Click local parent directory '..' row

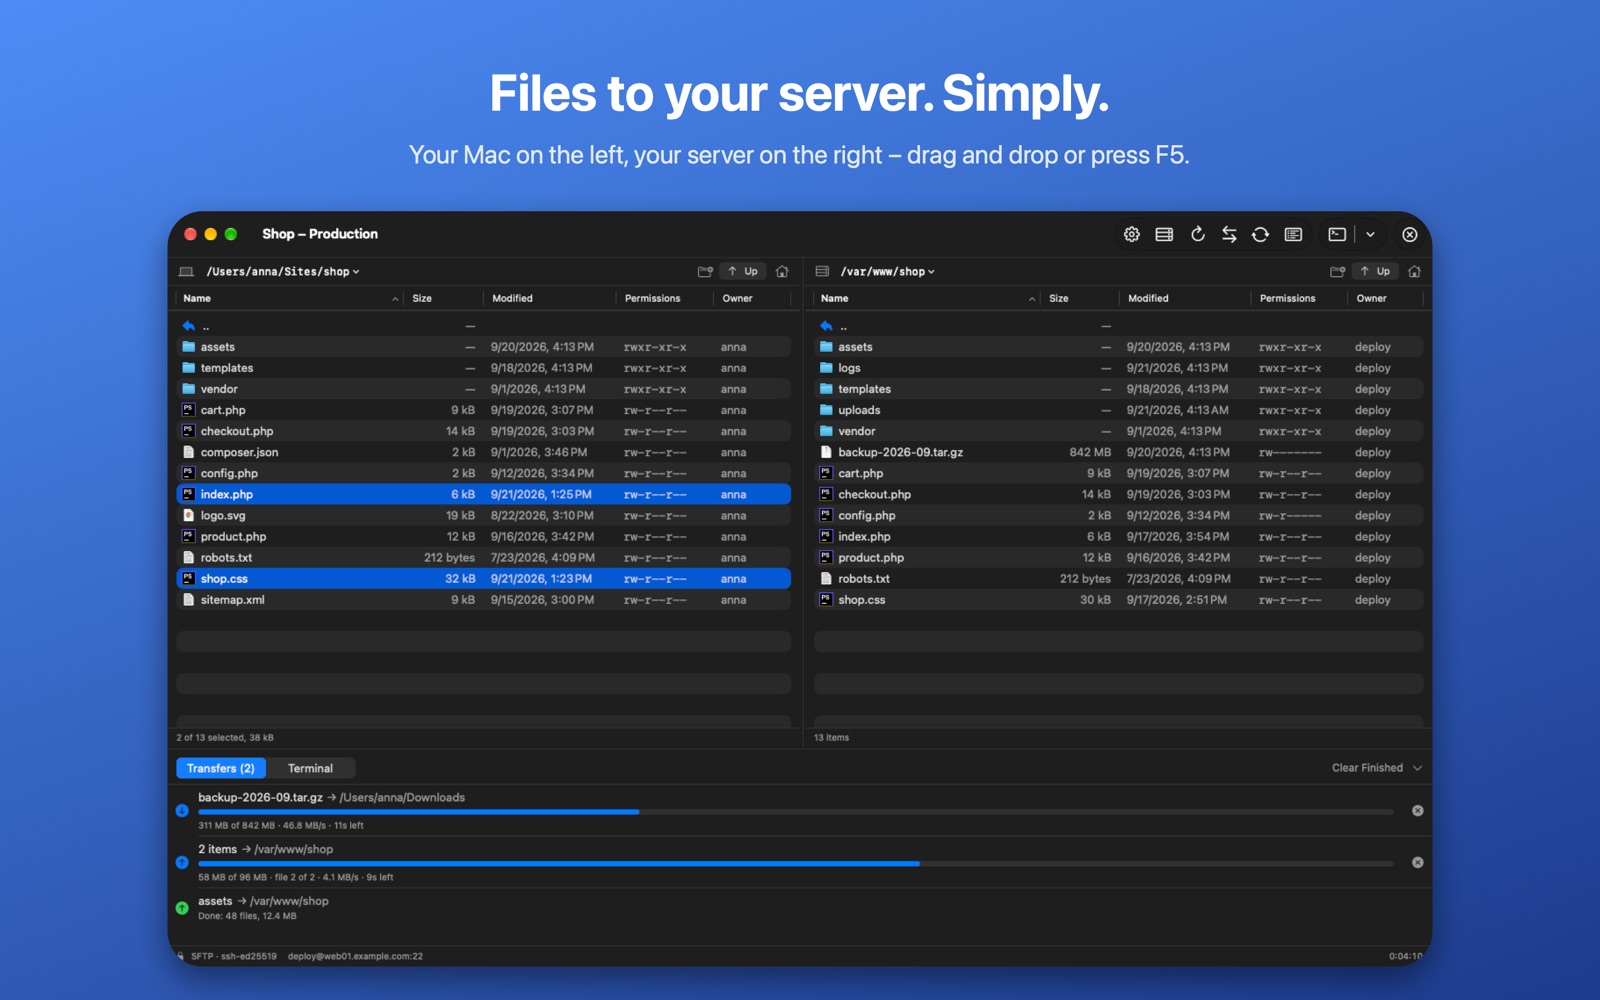point(484,326)
